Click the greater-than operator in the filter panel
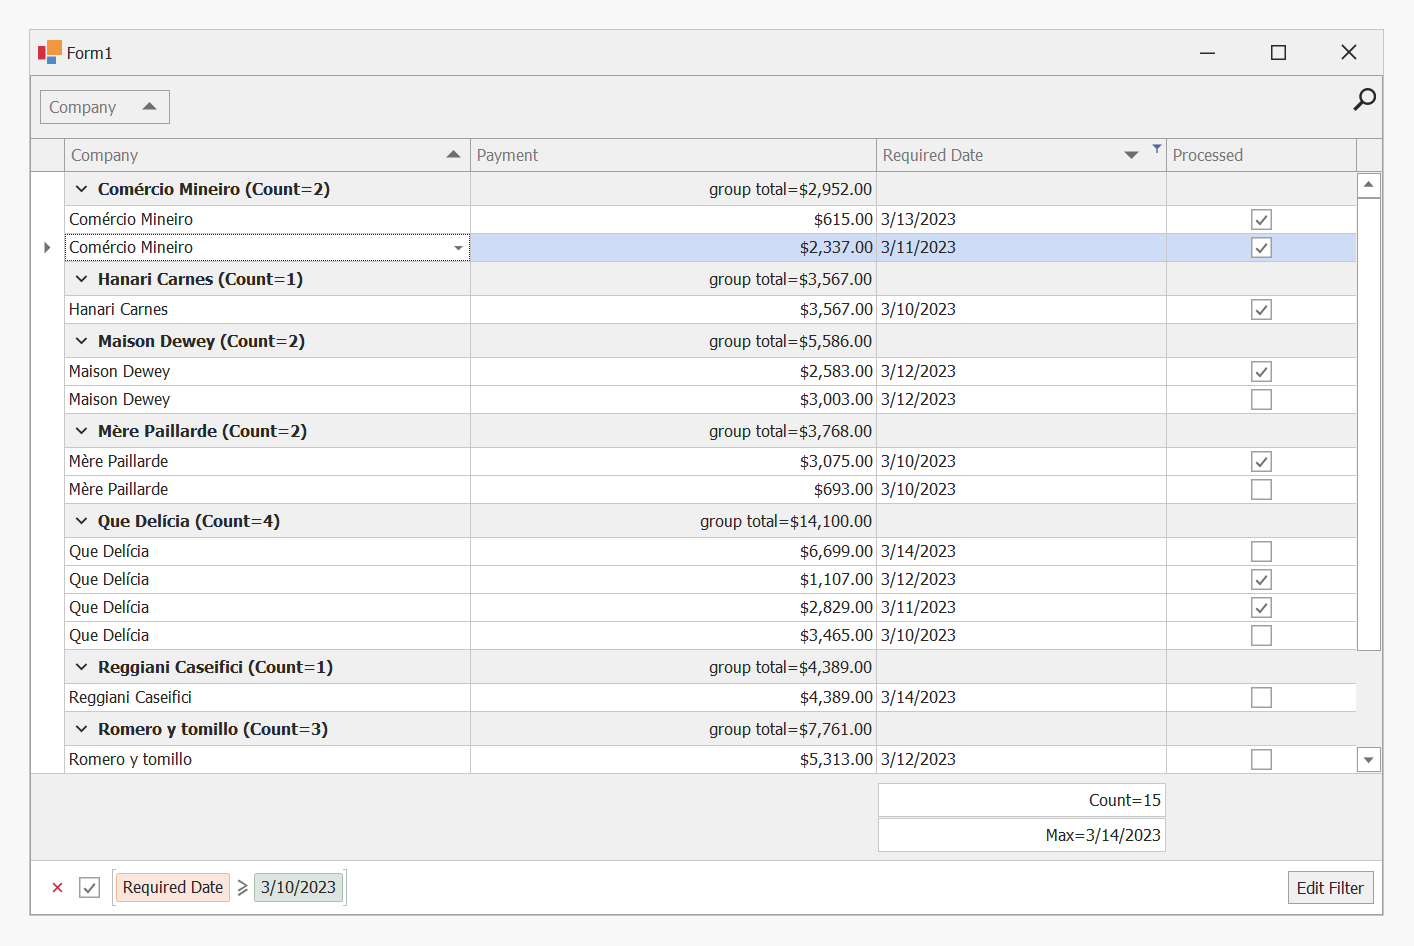1414x946 pixels. (242, 887)
